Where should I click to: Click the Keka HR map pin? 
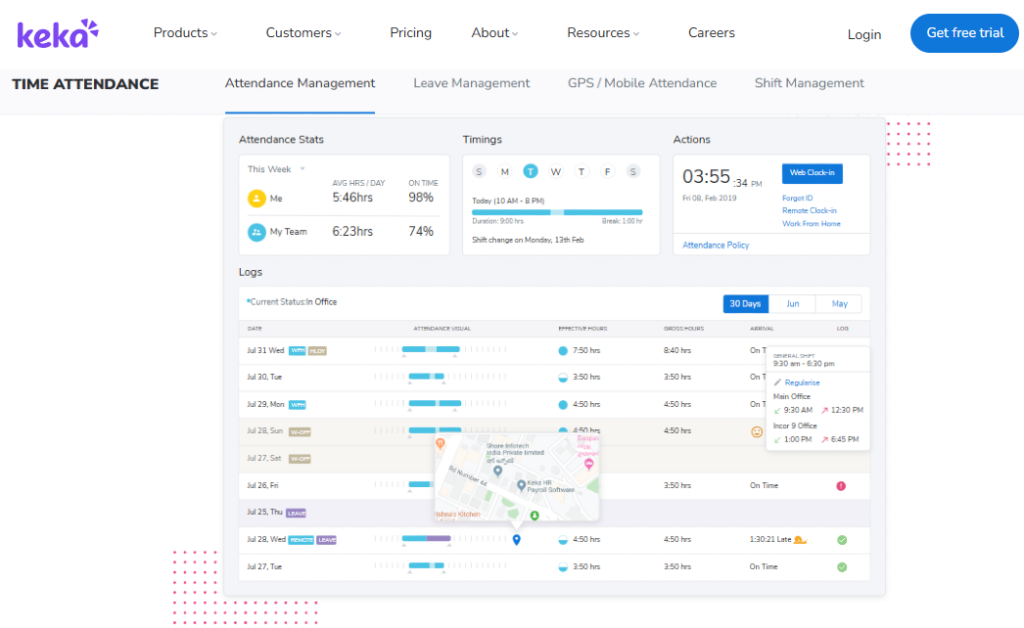pos(521,485)
